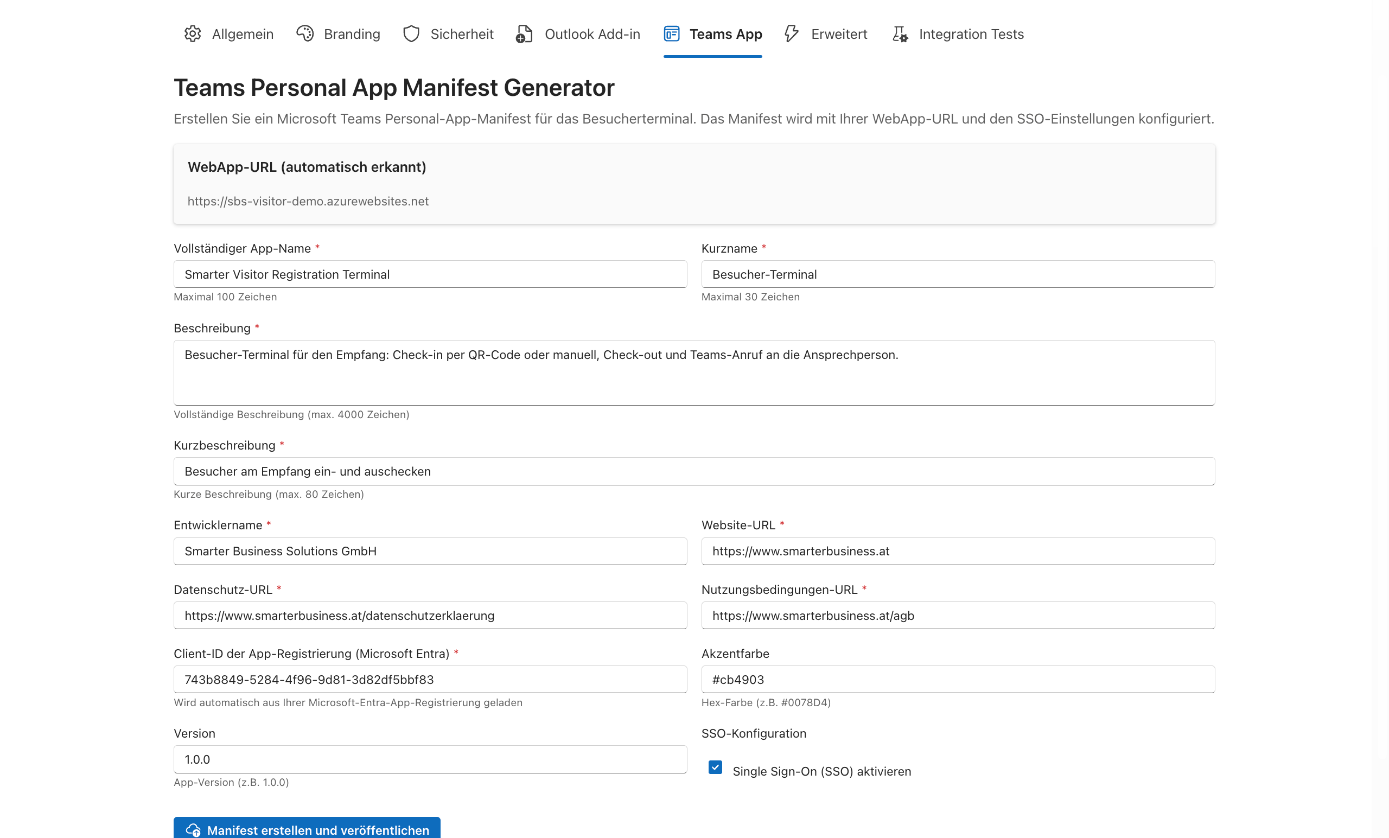Click the lightning icon beside Erweitert

point(792,34)
